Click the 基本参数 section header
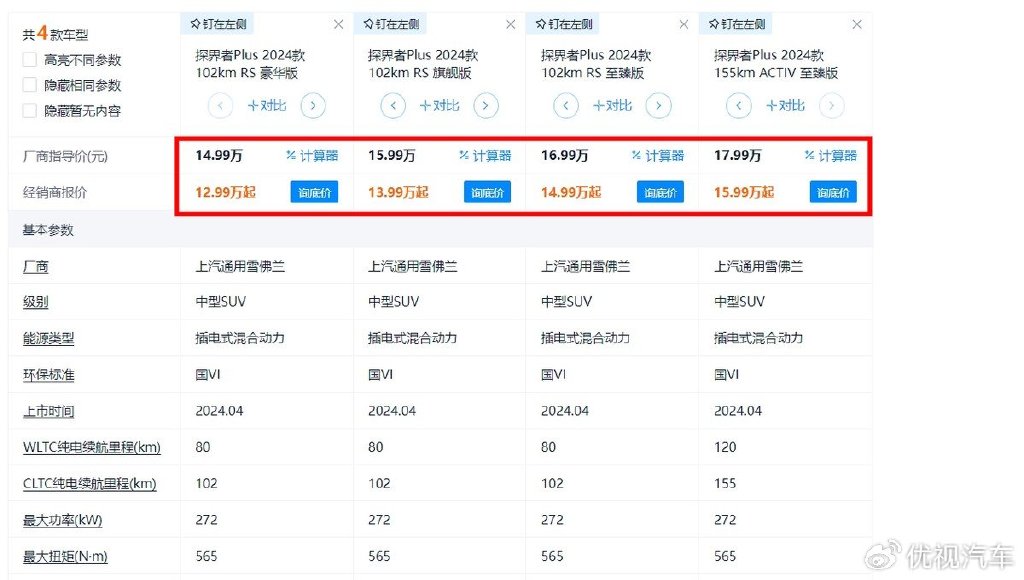Viewport: 1024px width, 580px height. pyautogui.click(x=48, y=230)
